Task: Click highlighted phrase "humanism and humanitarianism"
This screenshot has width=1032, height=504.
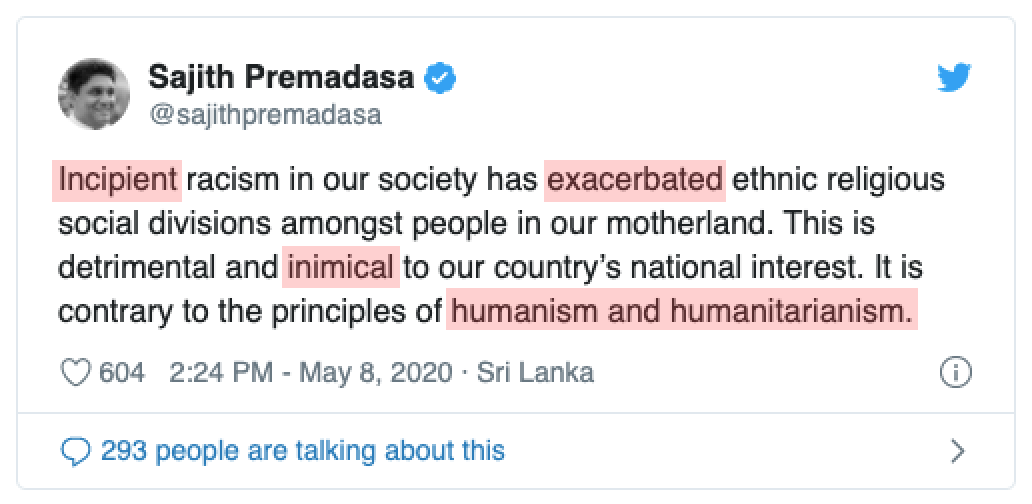Action: [682, 311]
